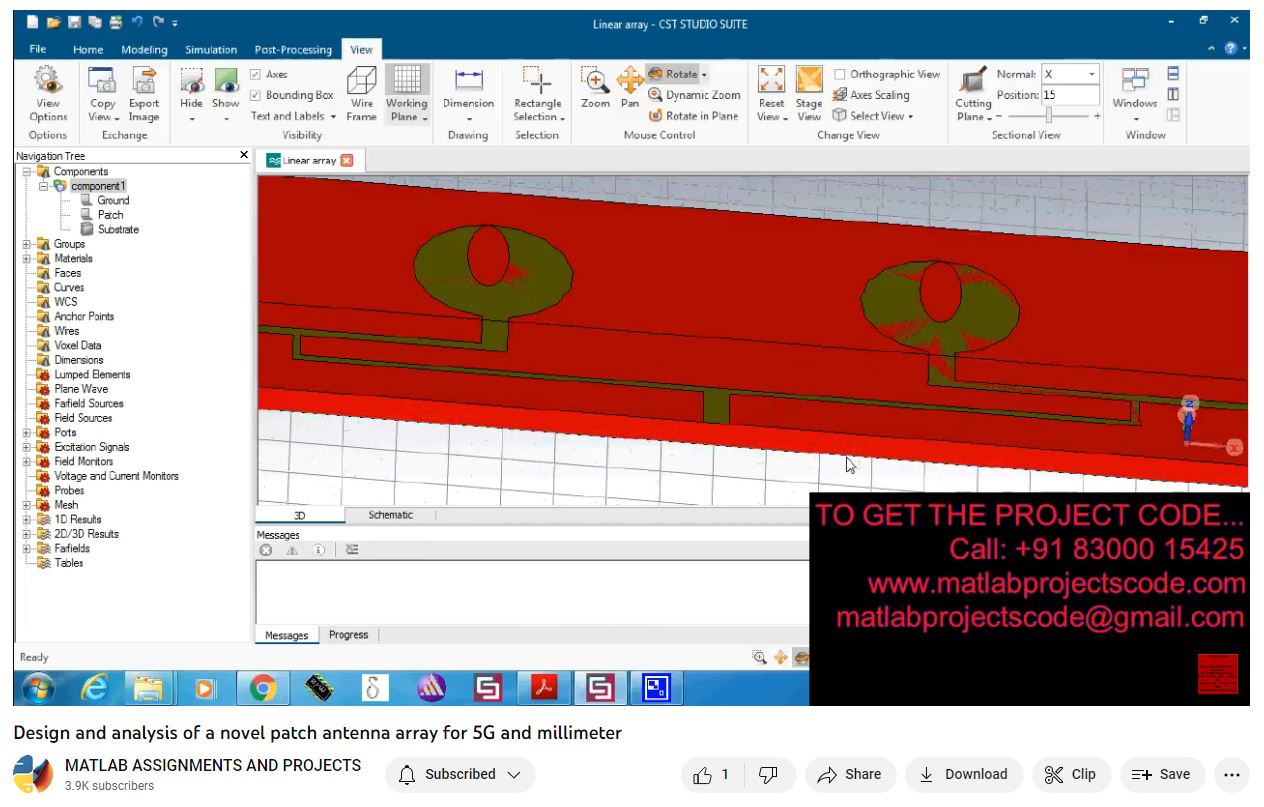Image resolution: width=1264 pixels, height=807 pixels.
Task: Open the Rotate mode dropdown arrow
Action: (x=704, y=75)
